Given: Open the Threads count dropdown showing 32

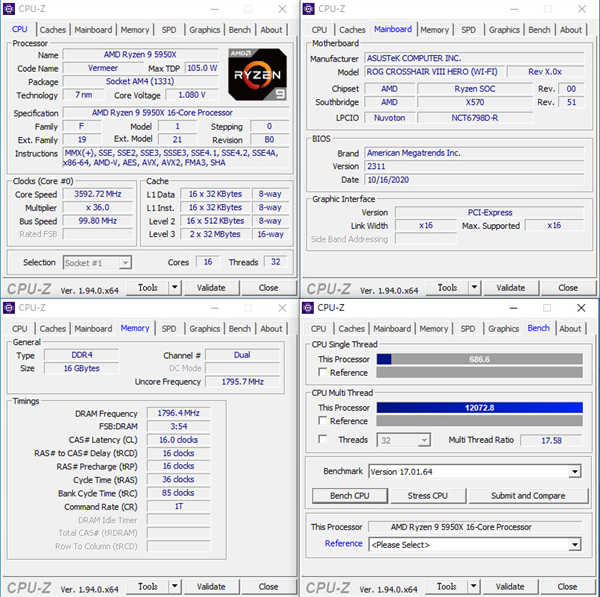Looking at the screenshot, I should click(424, 440).
